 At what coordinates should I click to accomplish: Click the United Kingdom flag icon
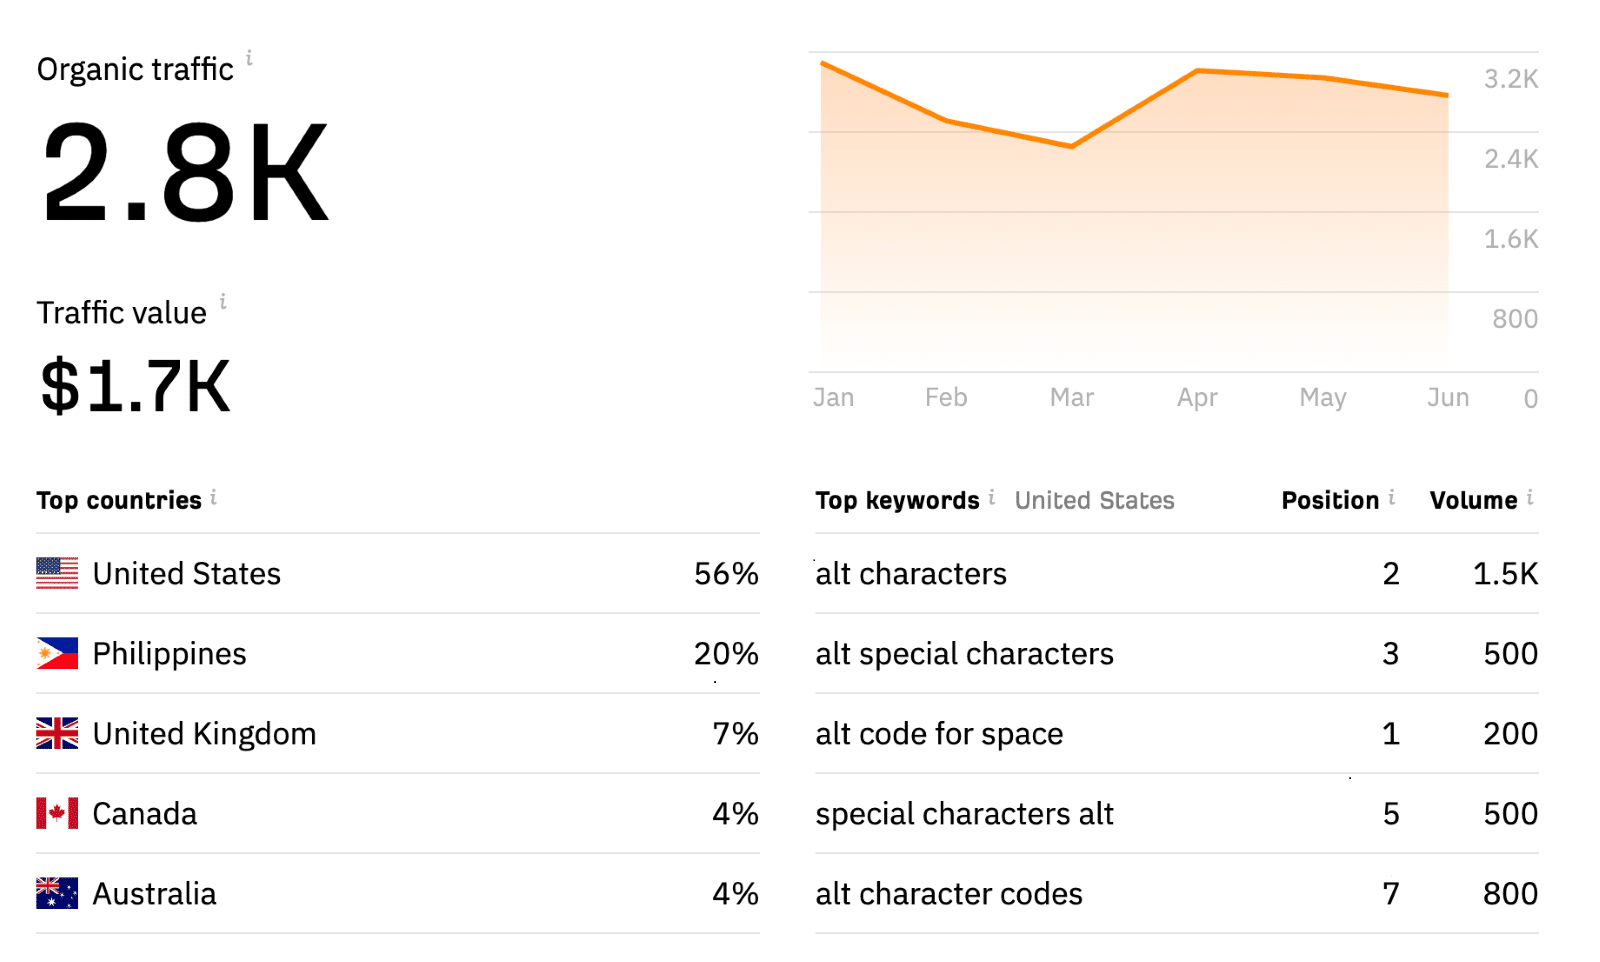coord(57,733)
